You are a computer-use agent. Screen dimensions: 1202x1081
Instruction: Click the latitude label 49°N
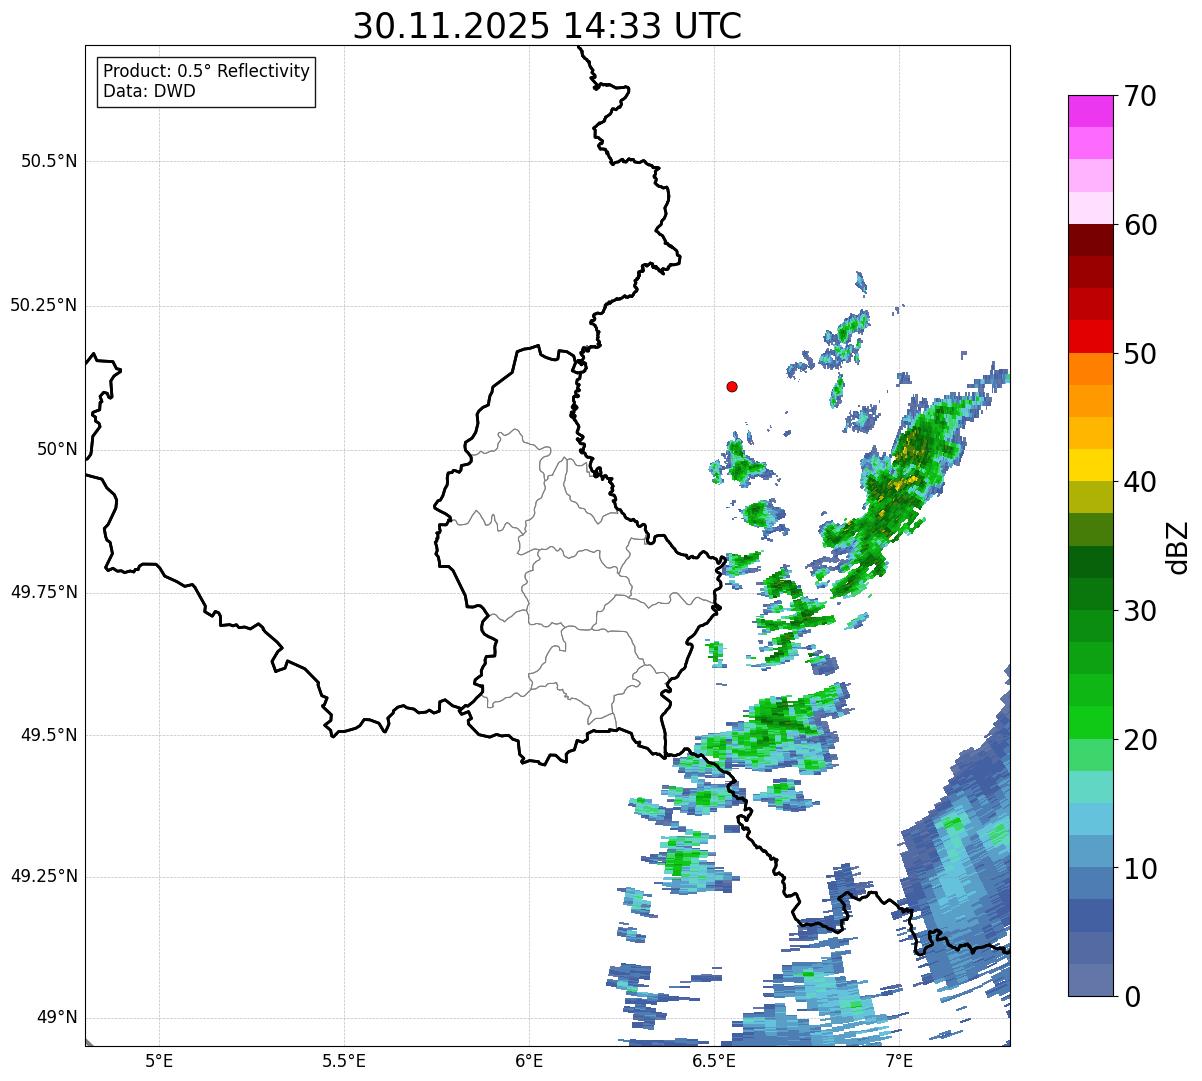point(57,1018)
